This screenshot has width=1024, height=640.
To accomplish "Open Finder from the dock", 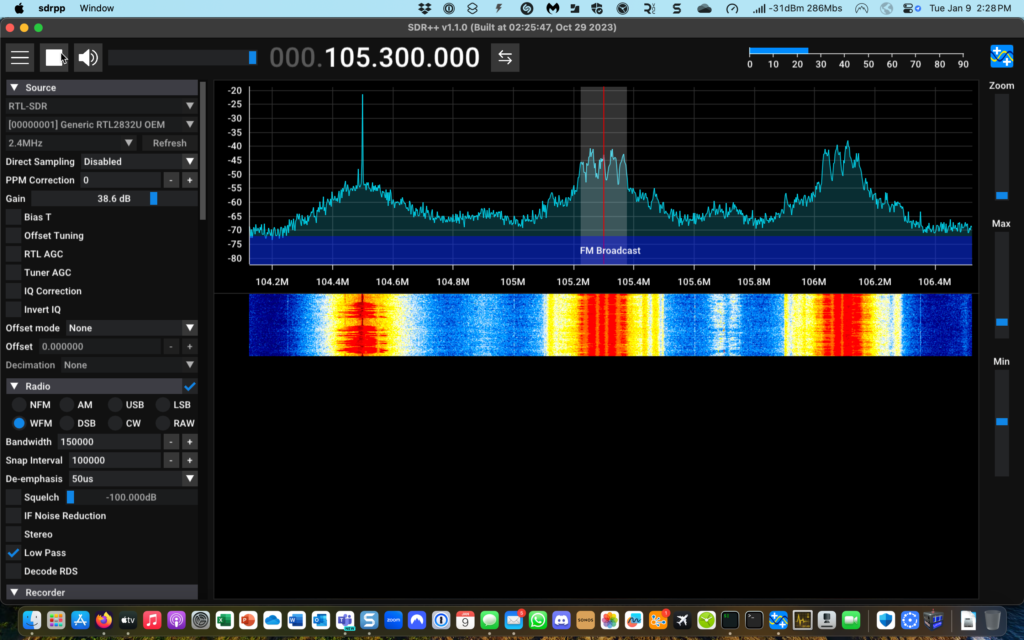I will [32, 620].
